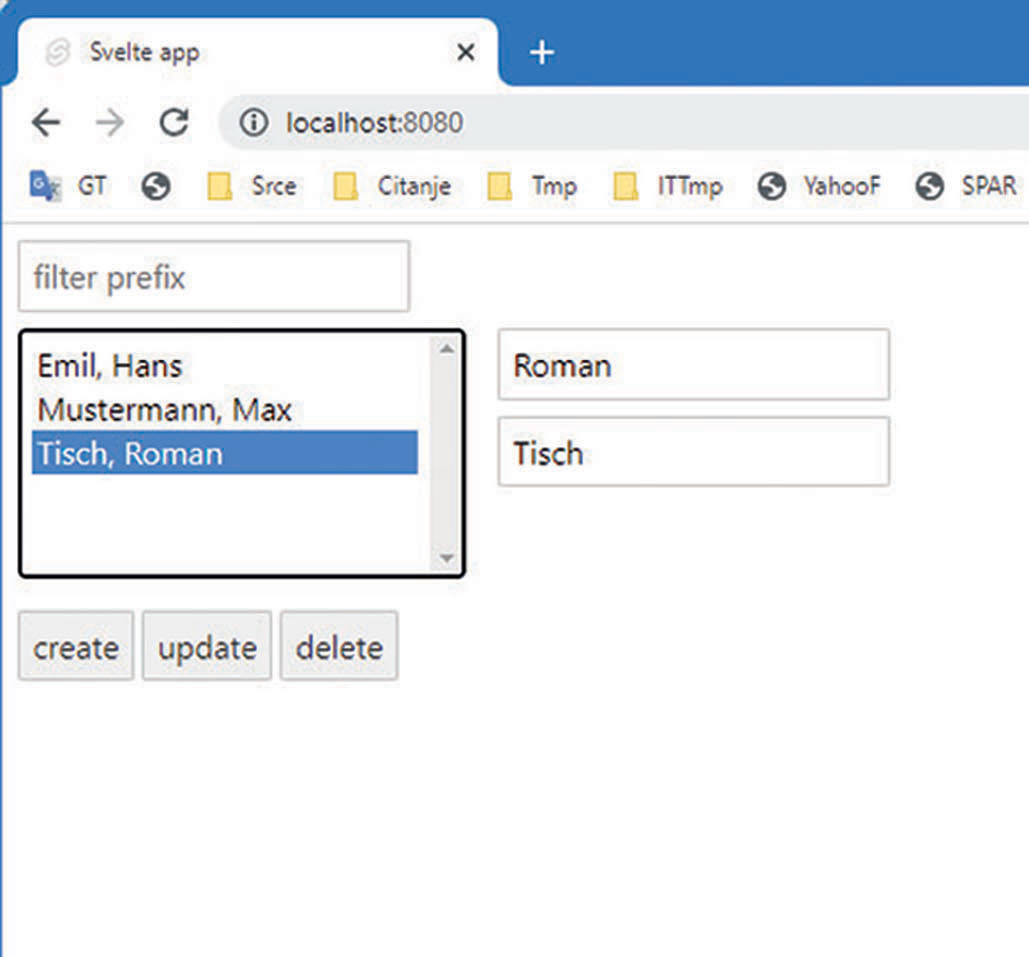Click the browser forward arrow

tap(110, 123)
